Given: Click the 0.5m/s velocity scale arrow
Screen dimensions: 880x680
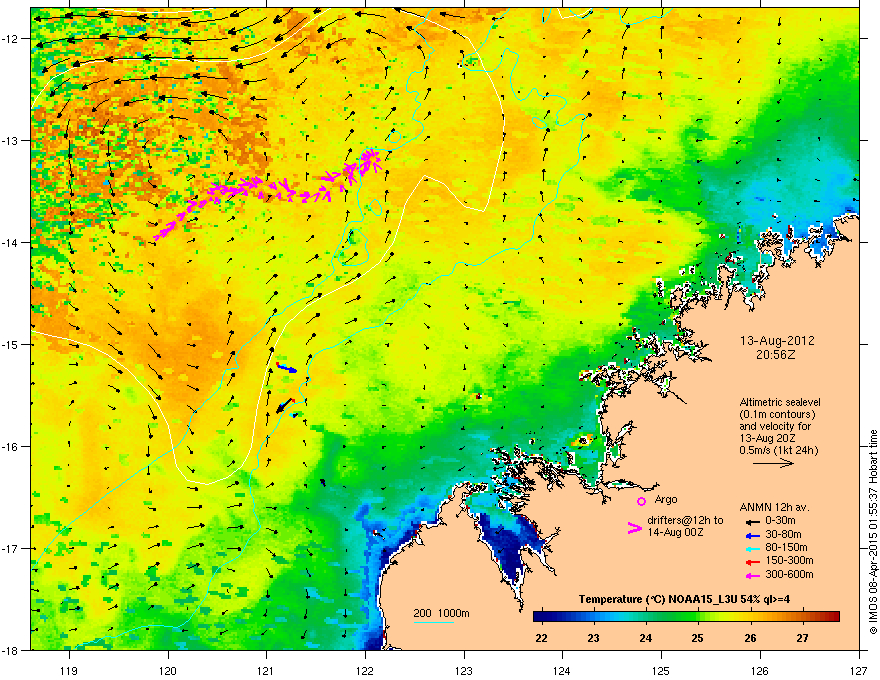Looking at the screenshot, I should pos(773,463).
